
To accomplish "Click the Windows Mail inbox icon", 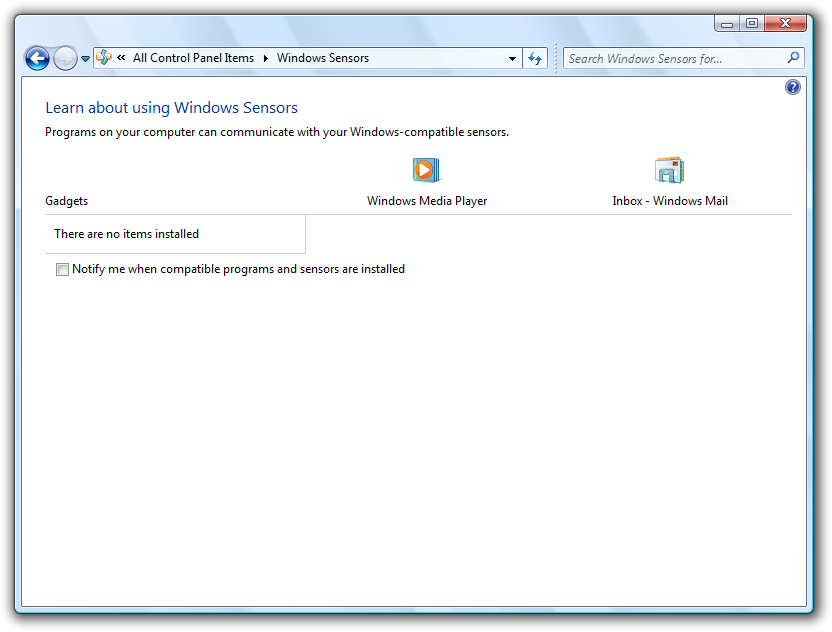I will (x=670, y=170).
